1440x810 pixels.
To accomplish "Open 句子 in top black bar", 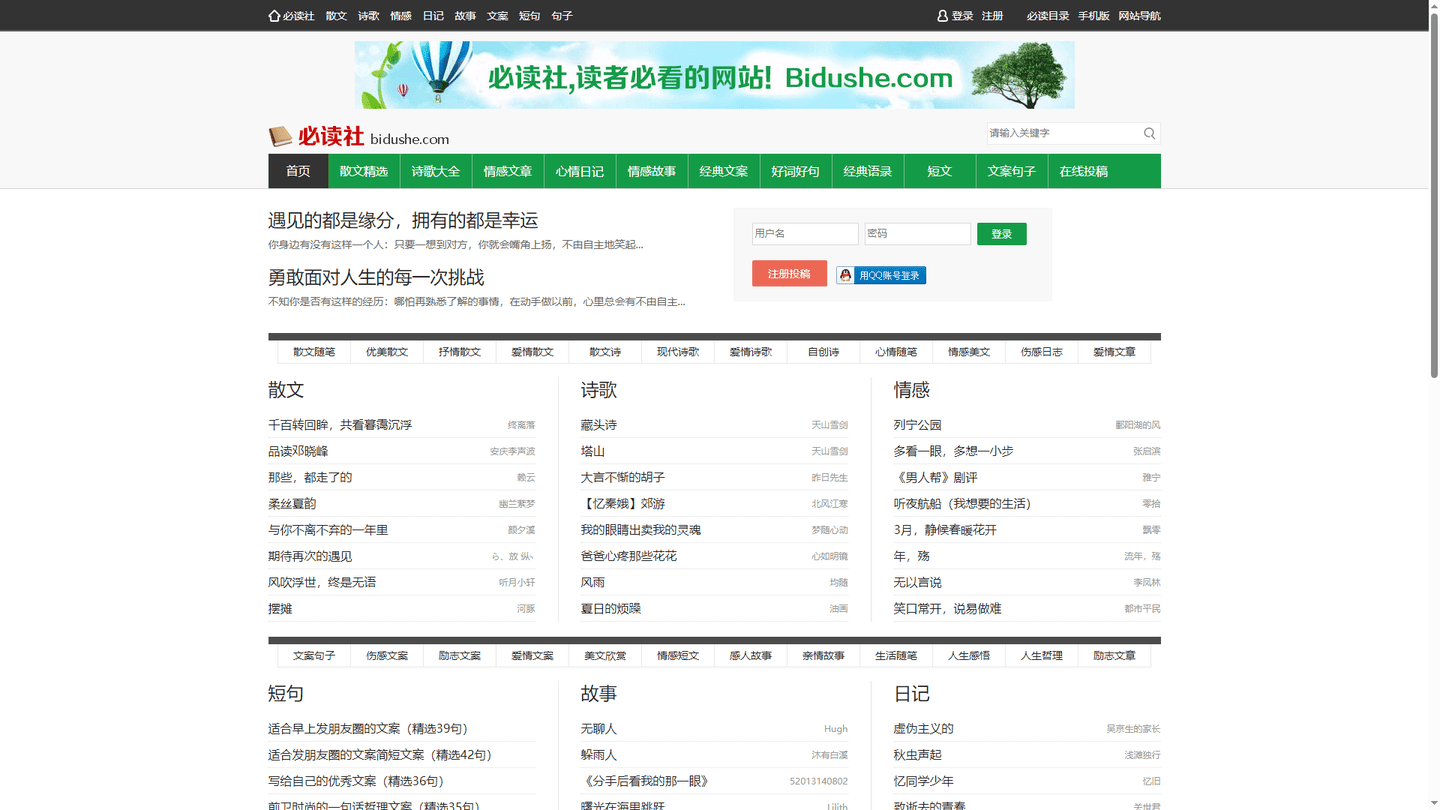I will tap(562, 16).
